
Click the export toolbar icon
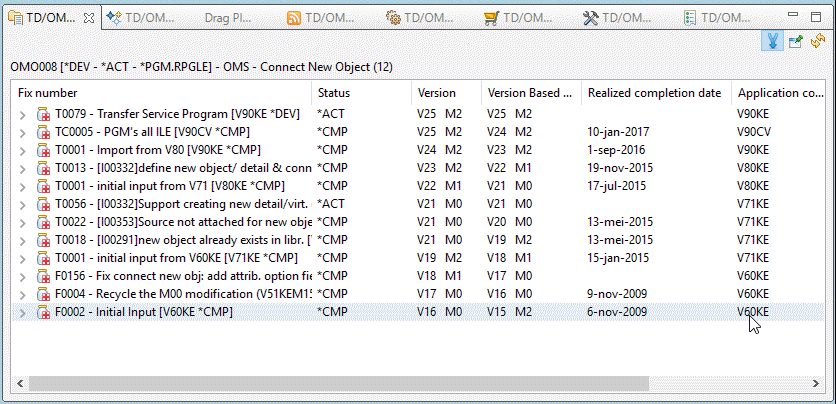point(796,41)
